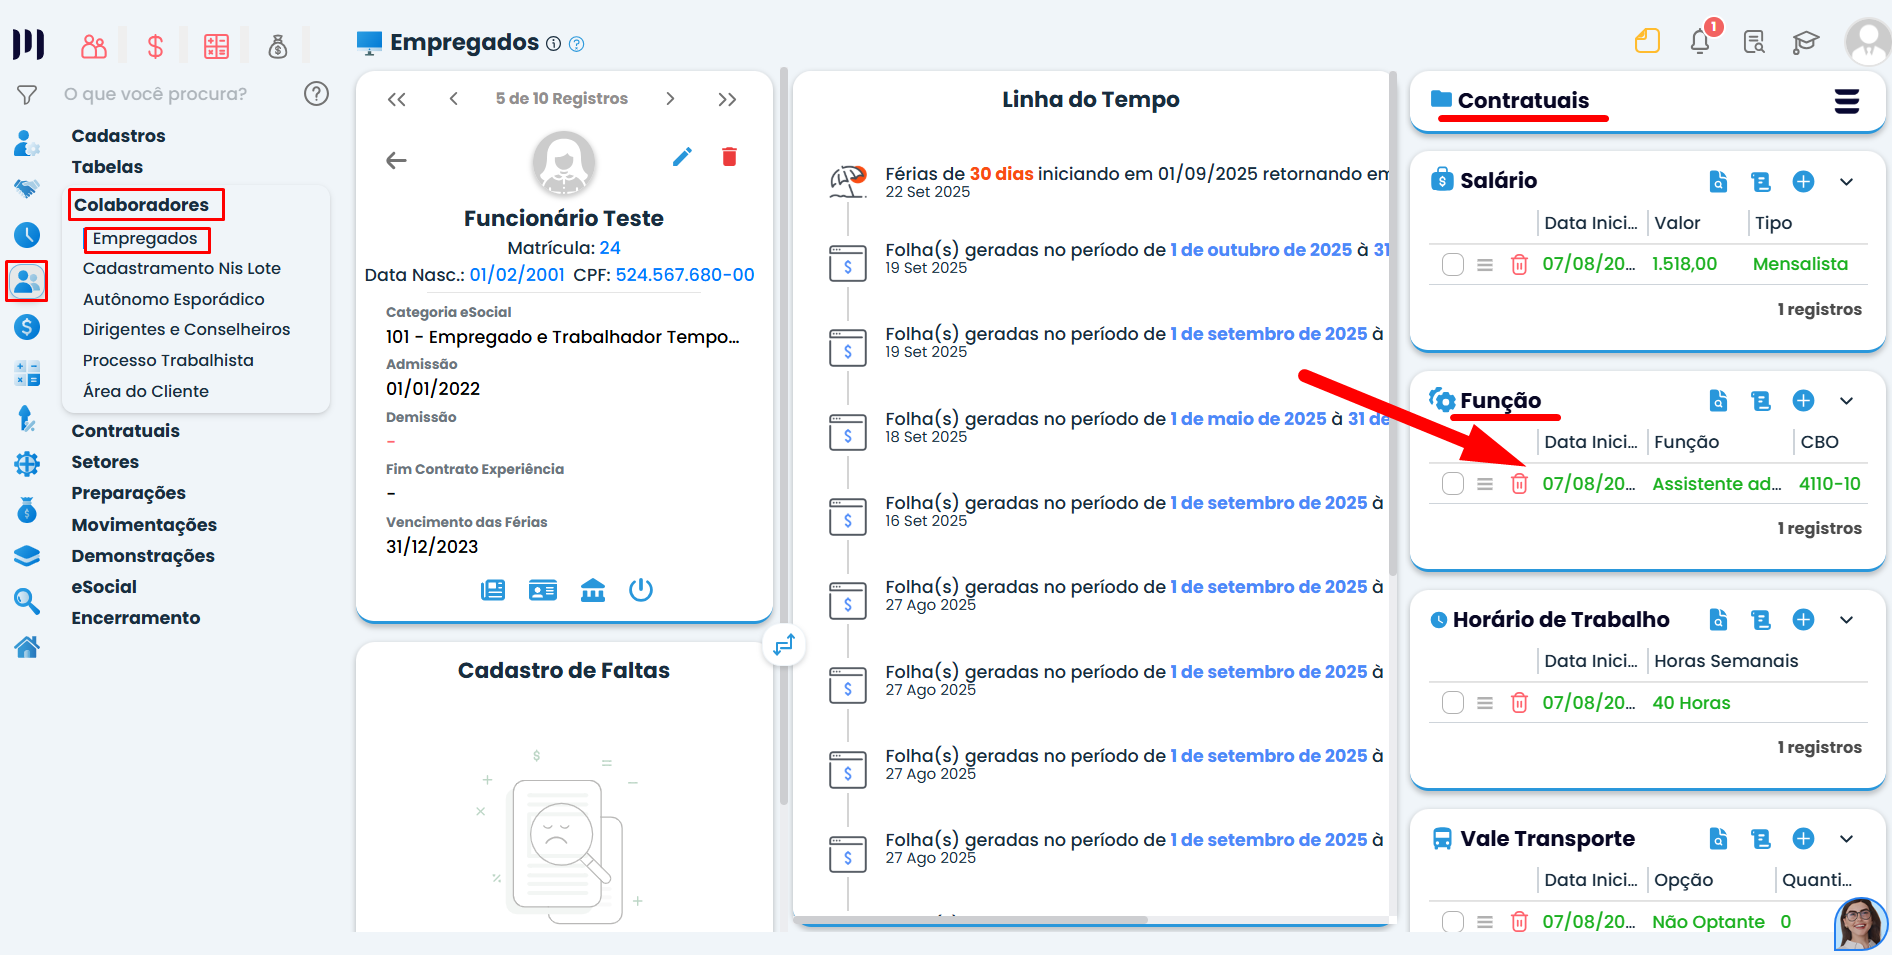1892x955 pixels.
Task: Open Processo Trabalhista
Action: coord(168,360)
